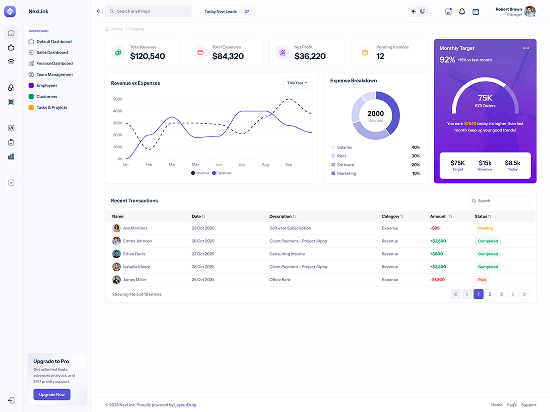The image size is (550, 412).
Task: Toggle the Expenses series in chart legend
Action: [x=222, y=173]
